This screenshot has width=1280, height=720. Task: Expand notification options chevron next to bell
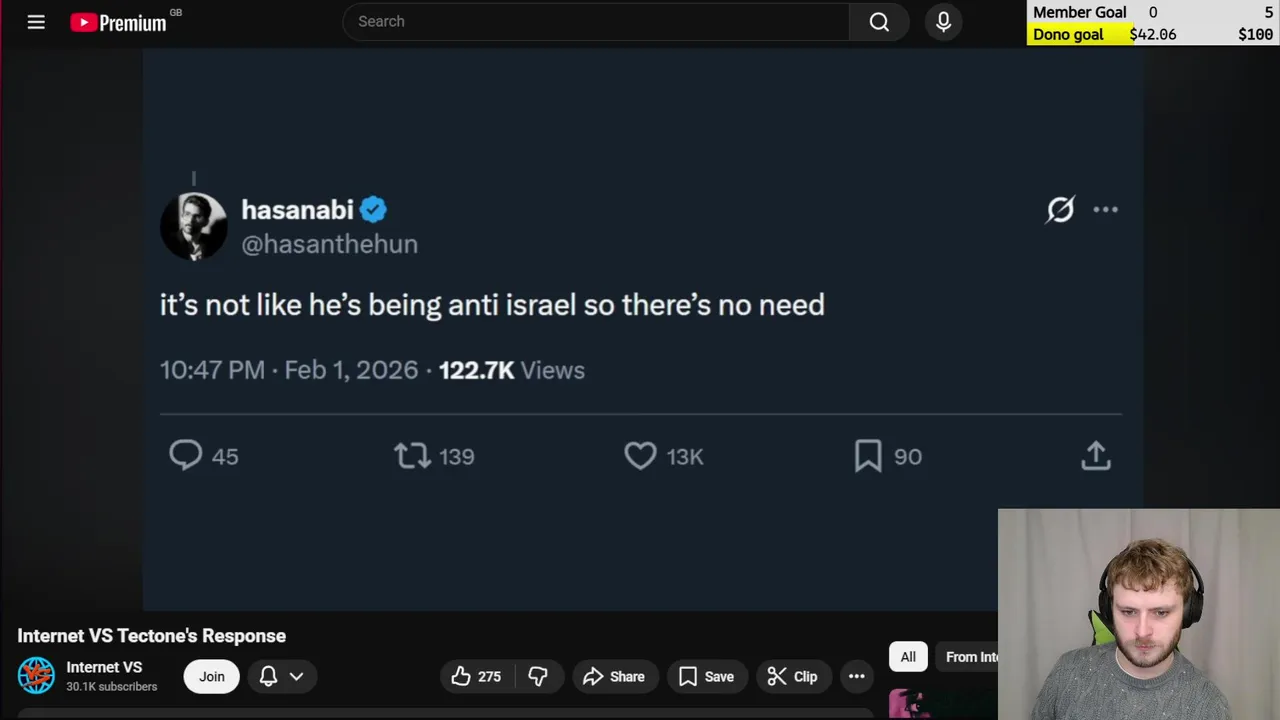(x=296, y=677)
